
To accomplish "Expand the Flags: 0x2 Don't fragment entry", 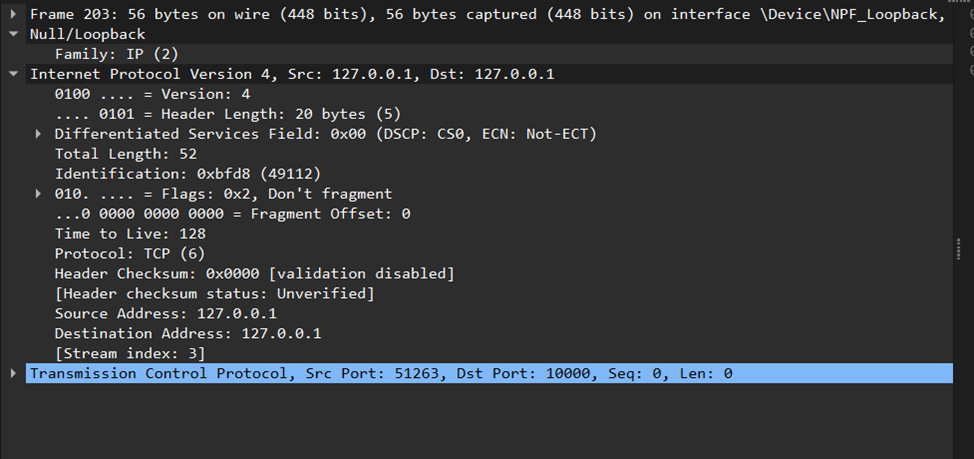I will pyautogui.click(x=39, y=194).
